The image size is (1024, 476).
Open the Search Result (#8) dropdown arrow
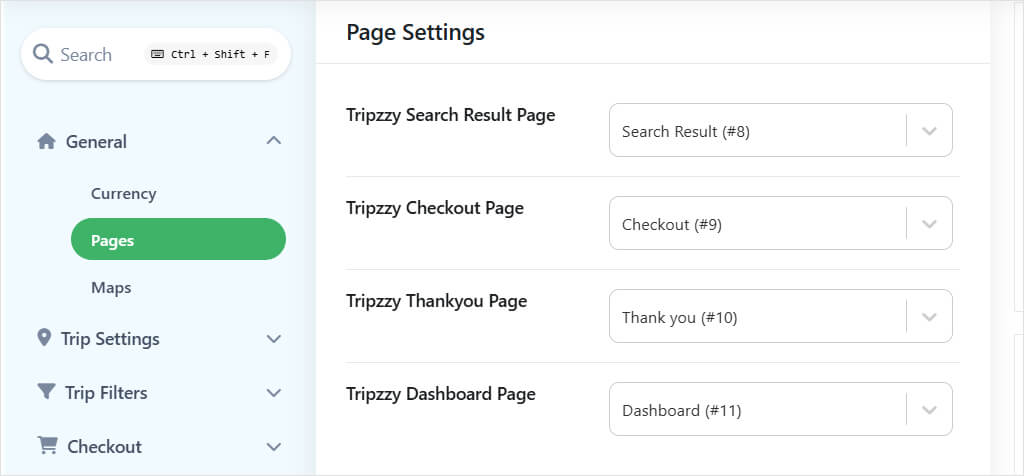point(929,131)
